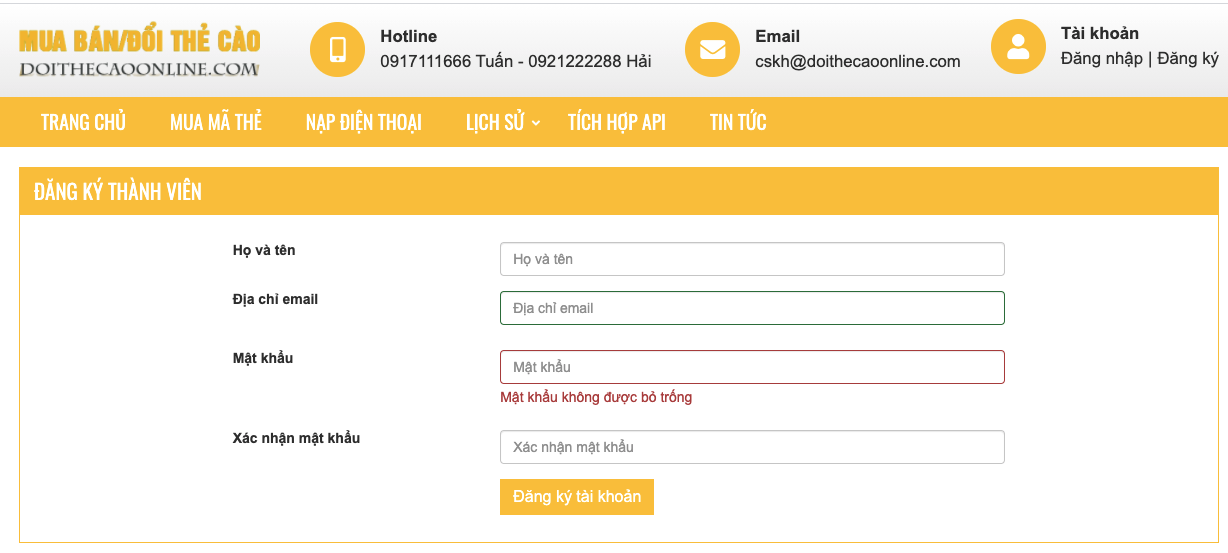Click the hotline phone numbers text
1228x553 pixels.
point(516,61)
